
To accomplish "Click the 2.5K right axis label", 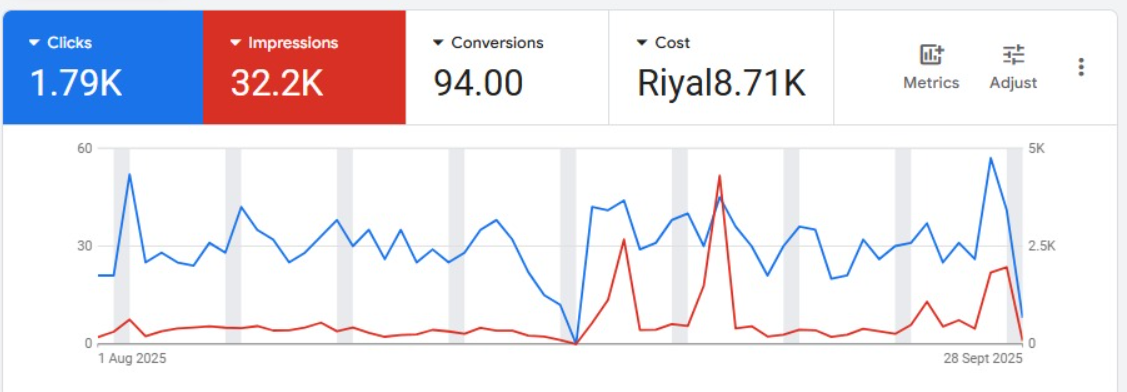I will [1041, 246].
